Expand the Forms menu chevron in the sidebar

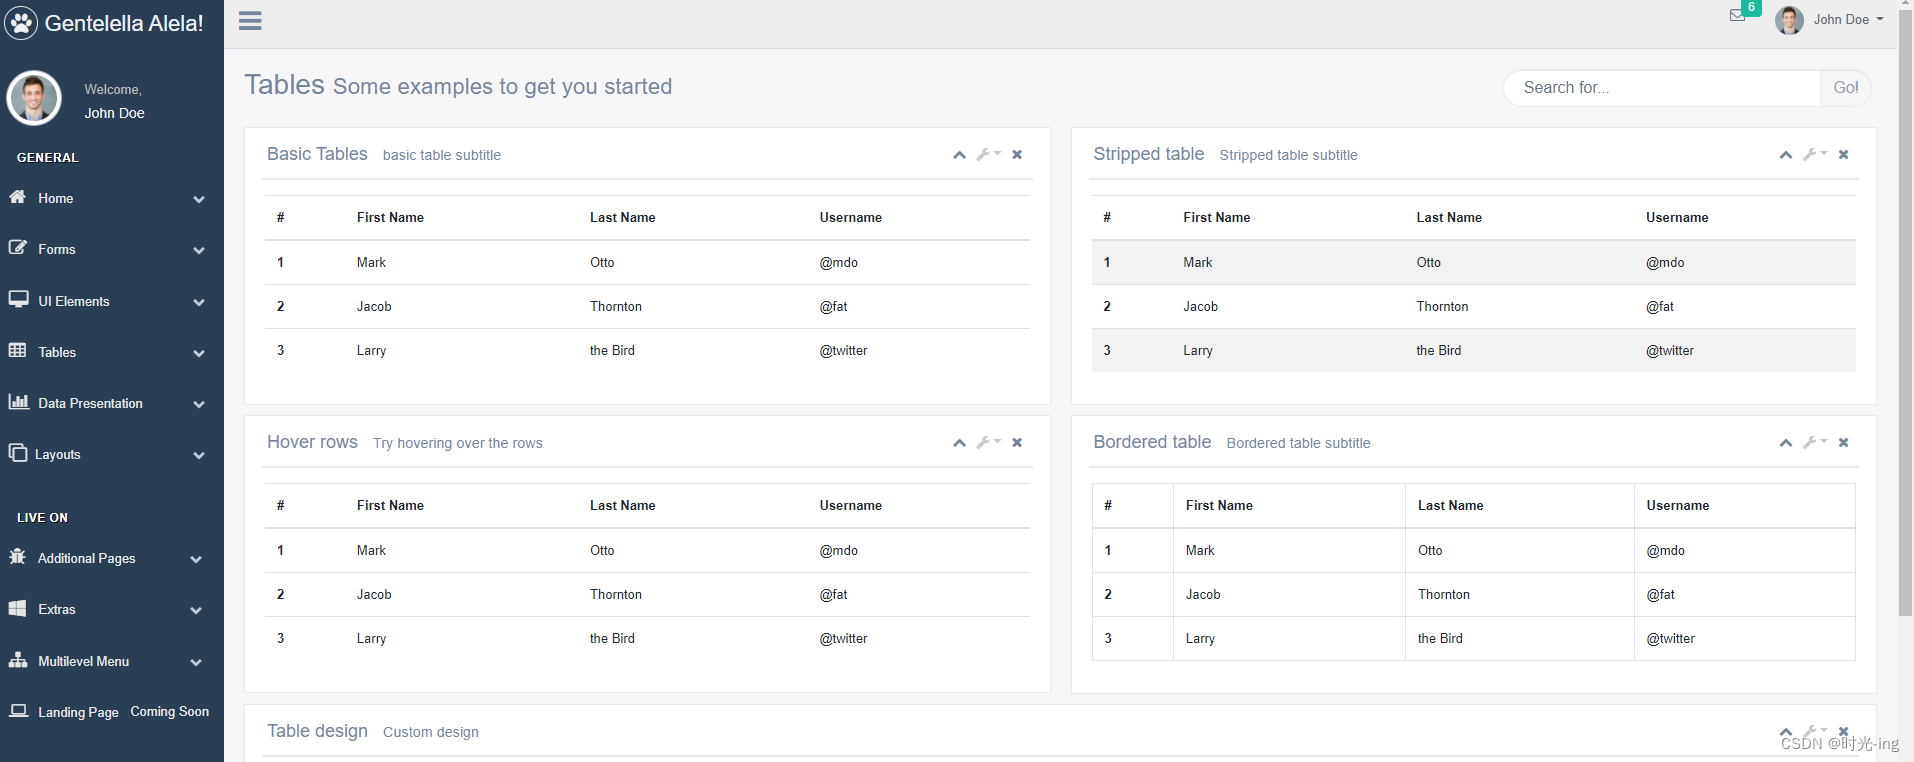(x=199, y=250)
